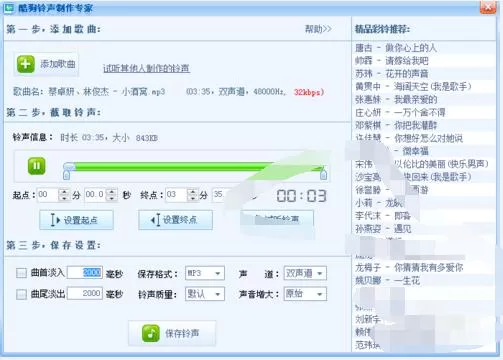This screenshot has height=360, width=503.
Task: Open the 声音增大 原始 dropdown
Action: (x=305, y=294)
